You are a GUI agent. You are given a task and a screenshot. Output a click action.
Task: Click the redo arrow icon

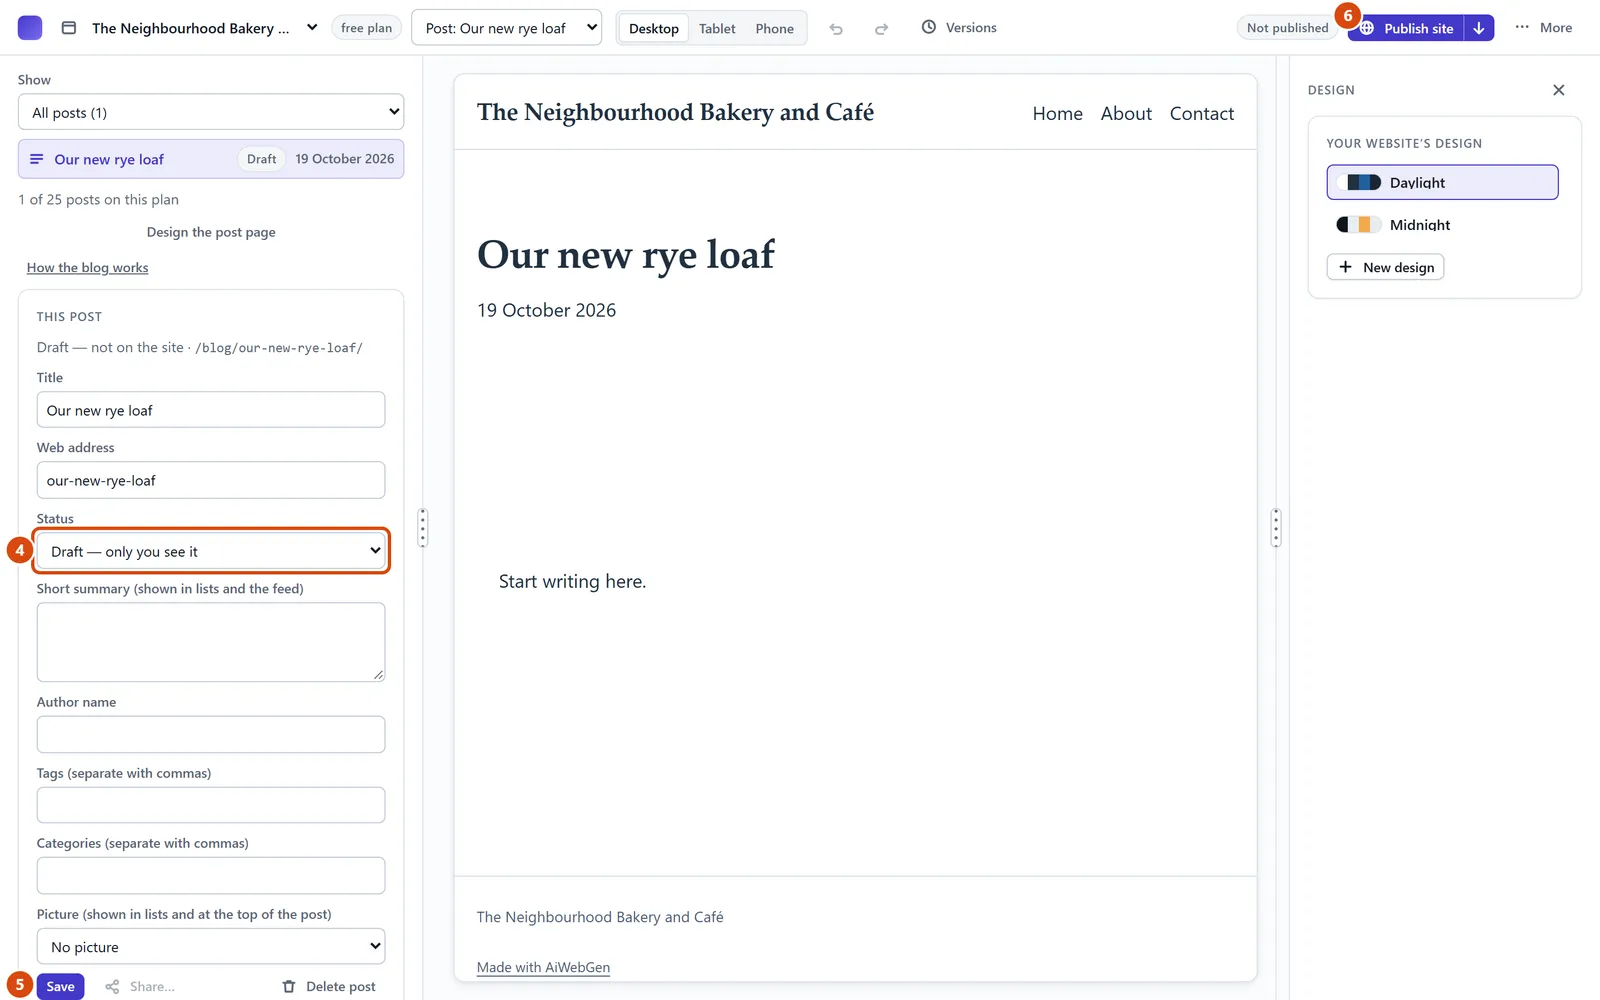pos(881,29)
